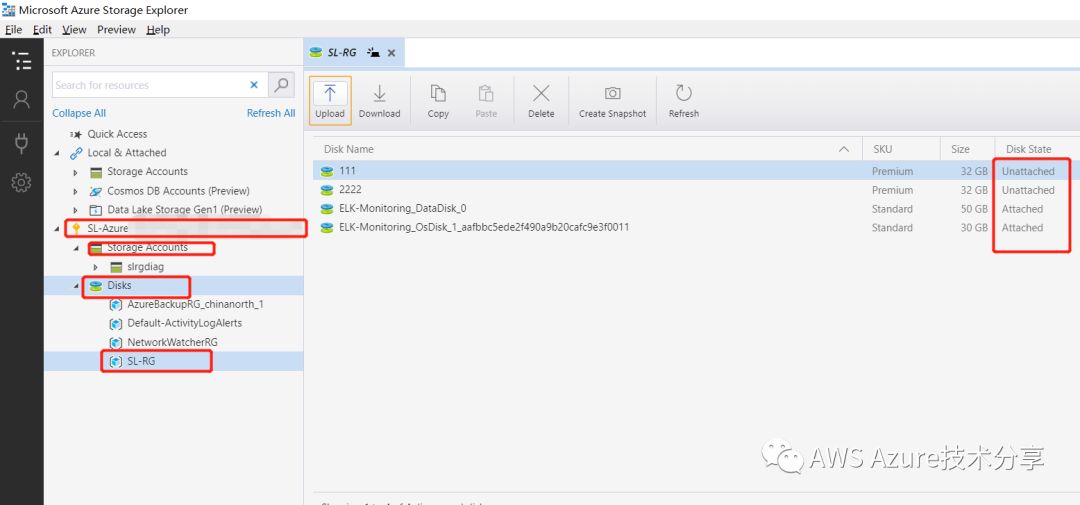Click the Collapse All link
1080x505 pixels.
coord(79,113)
